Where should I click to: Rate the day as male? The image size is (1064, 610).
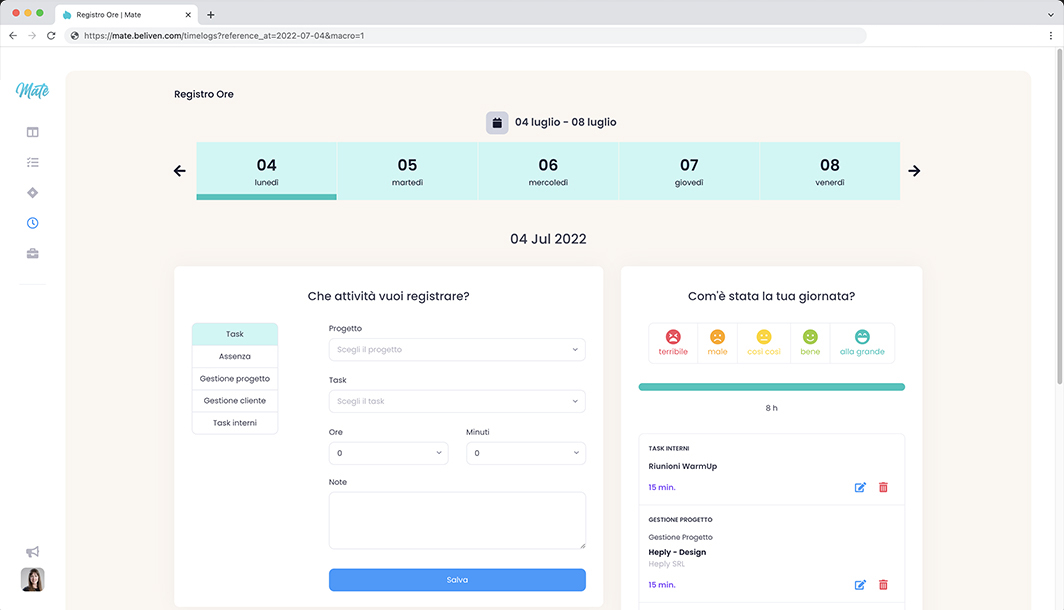(717, 343)
